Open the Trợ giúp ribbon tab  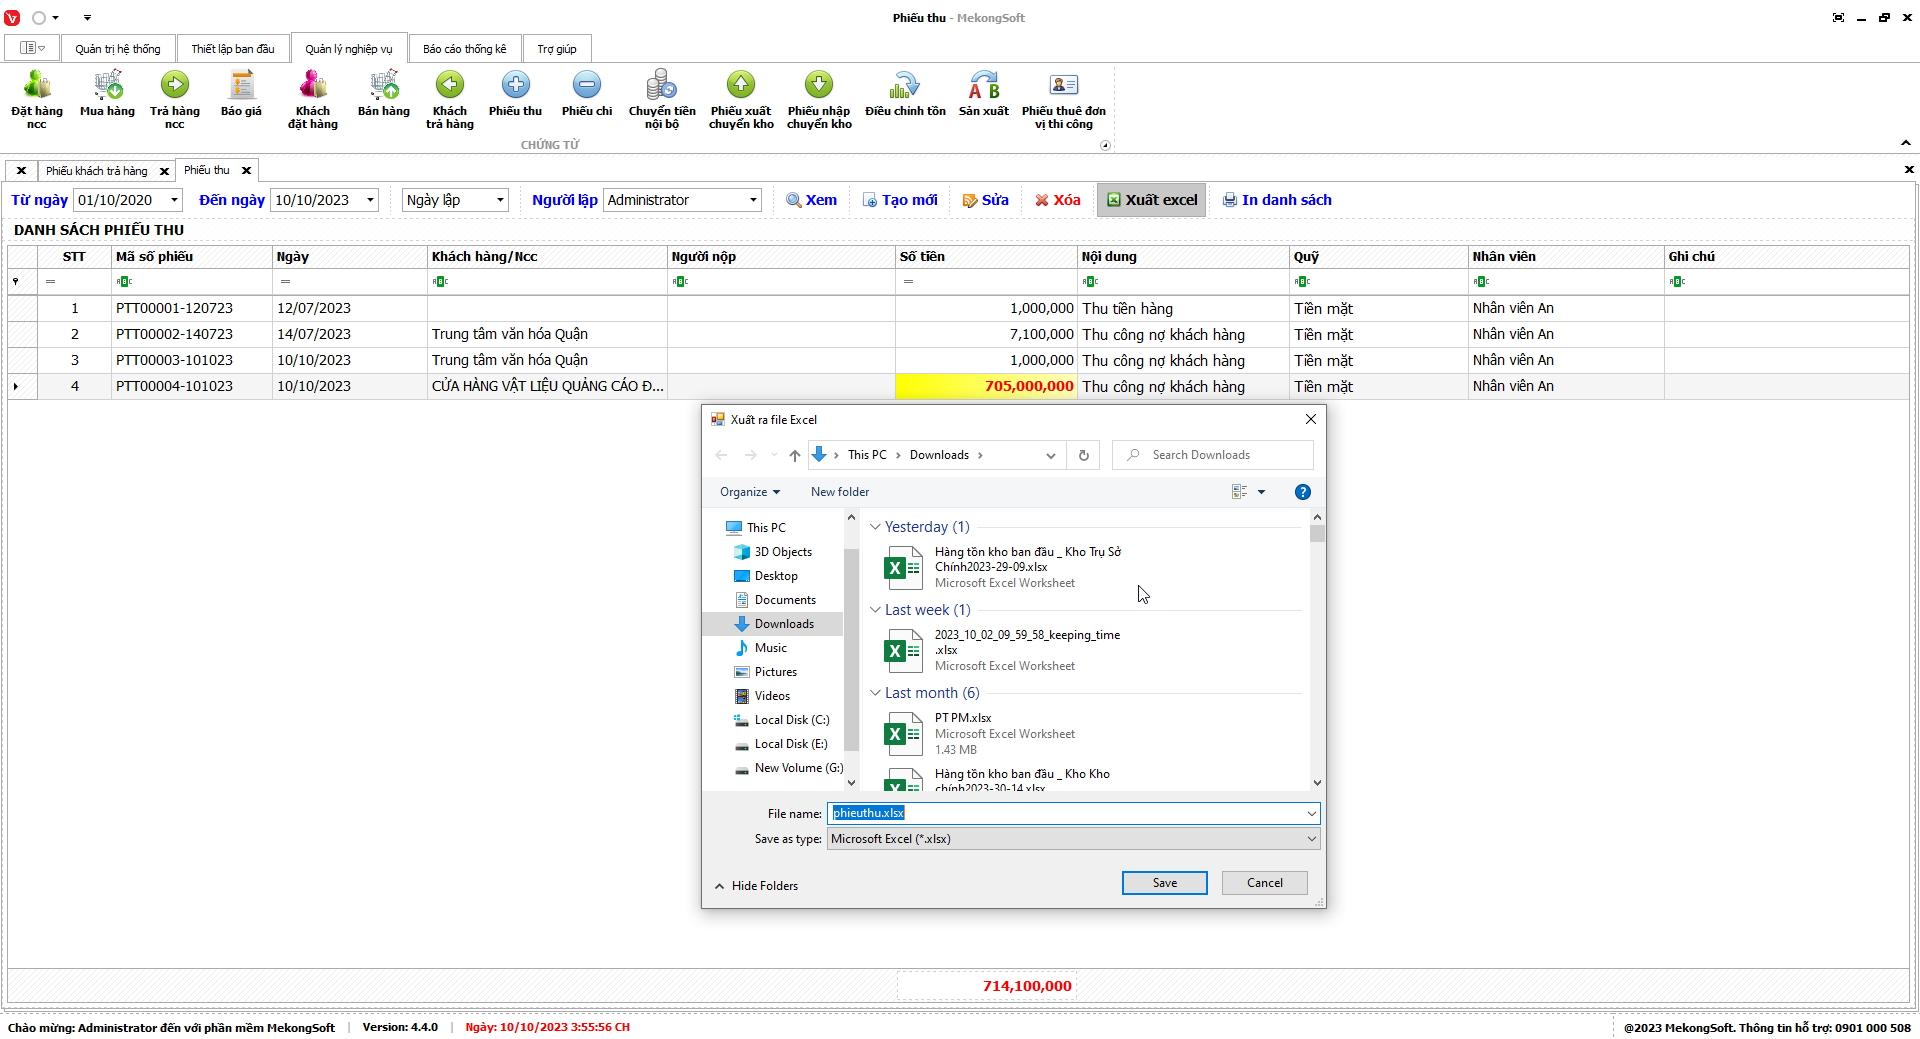tap(557, 49)
